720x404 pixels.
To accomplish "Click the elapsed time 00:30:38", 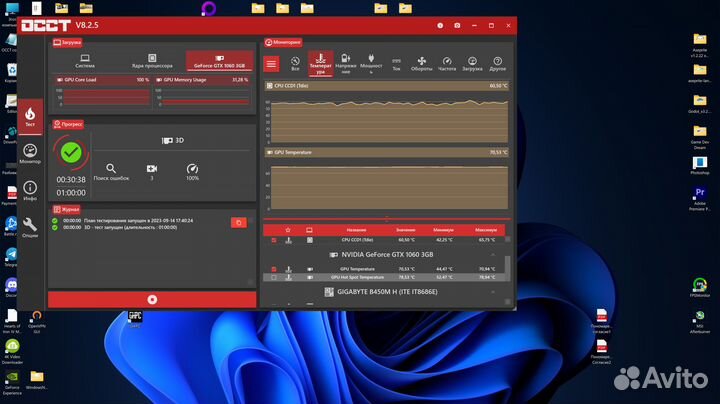I will (71, 180).
